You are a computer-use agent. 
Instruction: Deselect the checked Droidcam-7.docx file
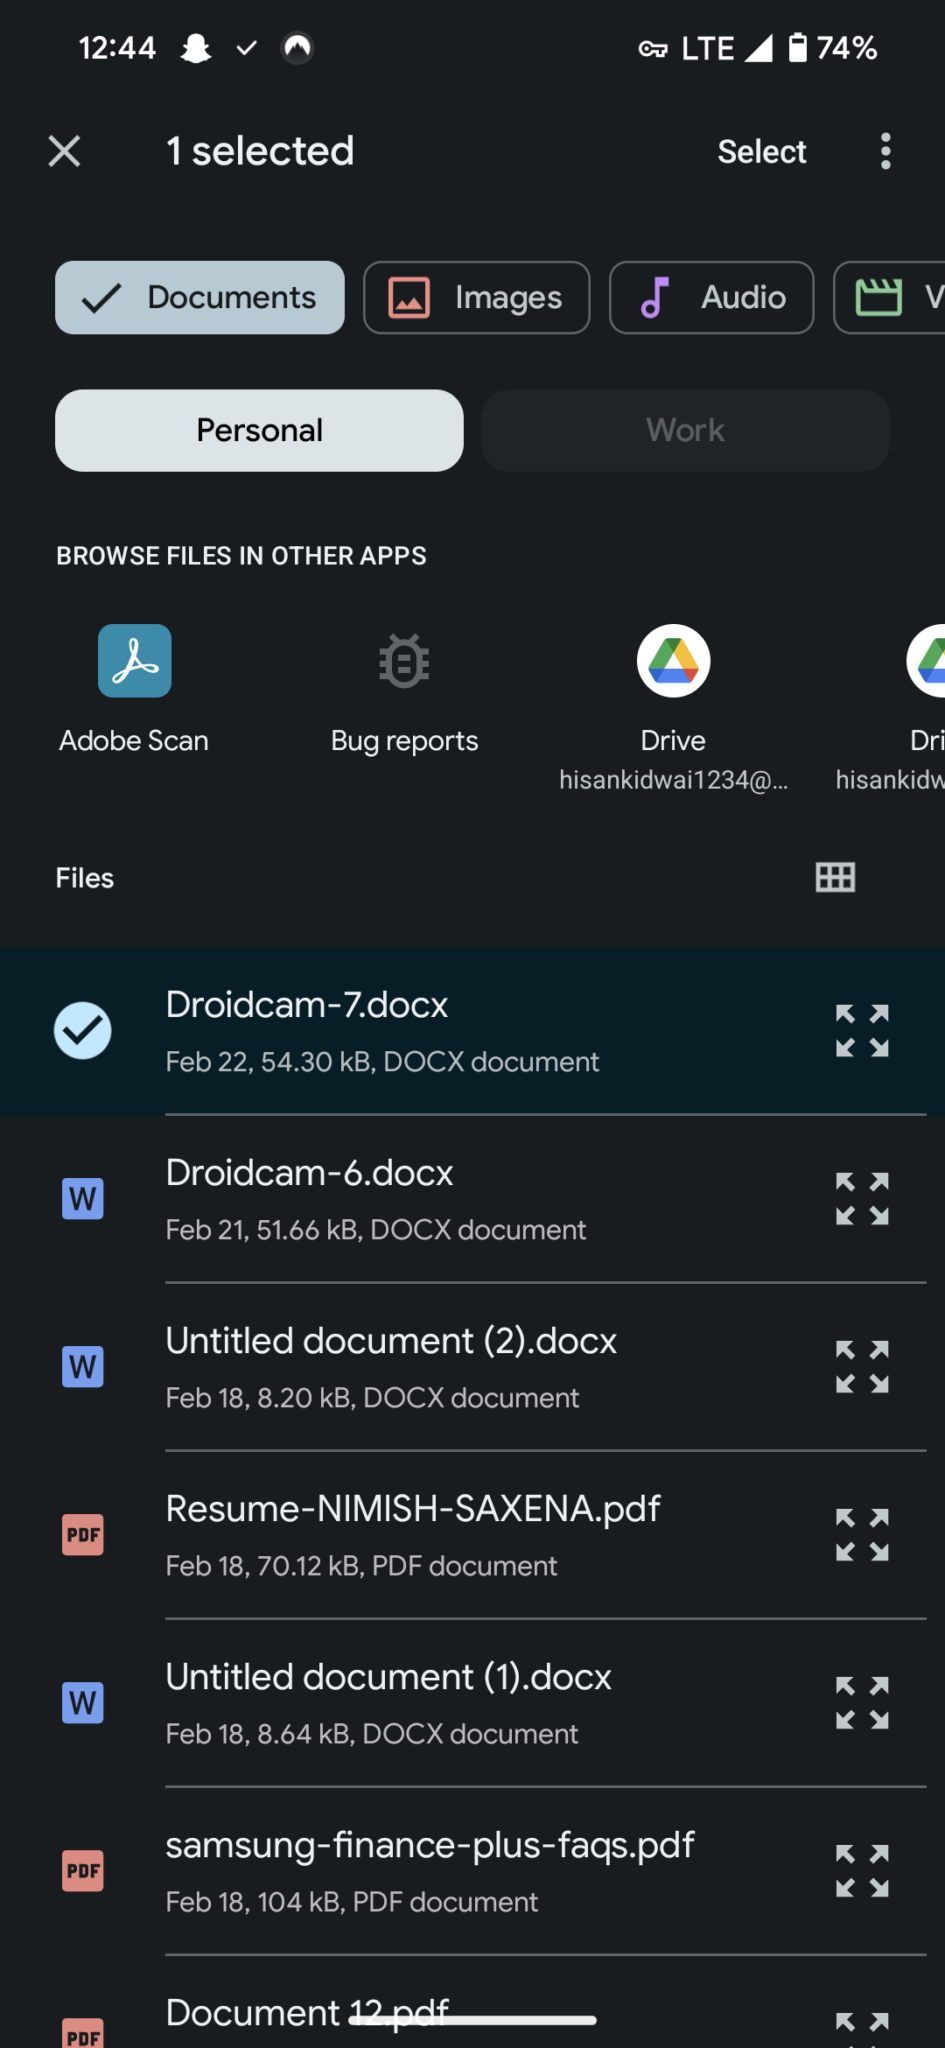(83, 1031)
